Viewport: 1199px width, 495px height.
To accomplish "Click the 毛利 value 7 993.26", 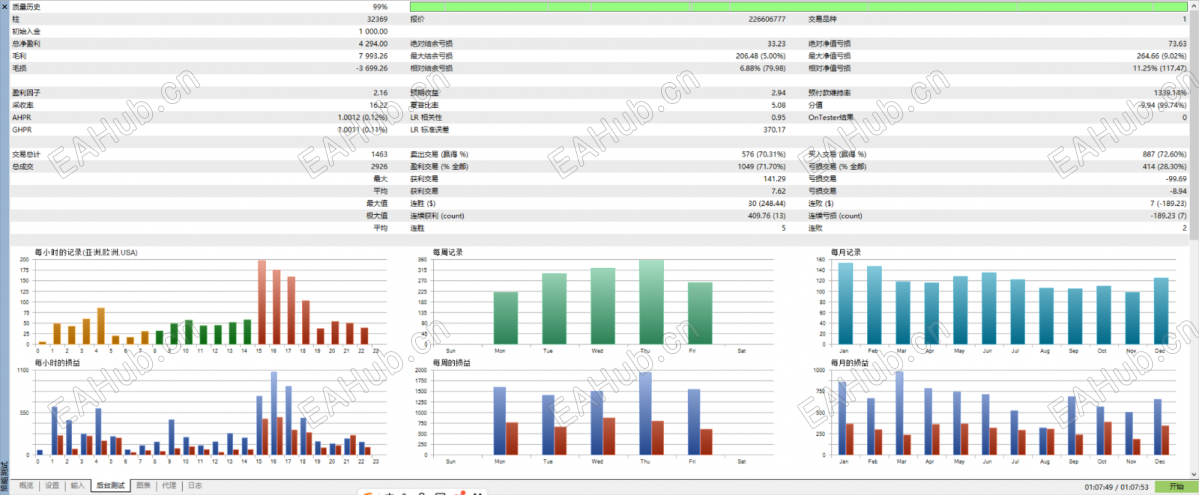I will pyautogui.click(x=373, y=56).
